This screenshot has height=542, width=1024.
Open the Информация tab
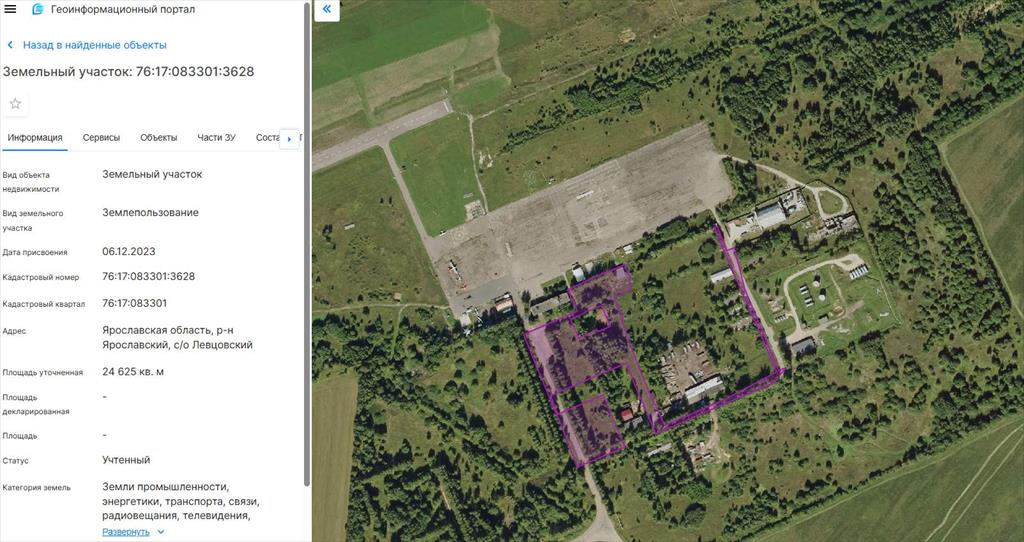(x=35, y=138)
